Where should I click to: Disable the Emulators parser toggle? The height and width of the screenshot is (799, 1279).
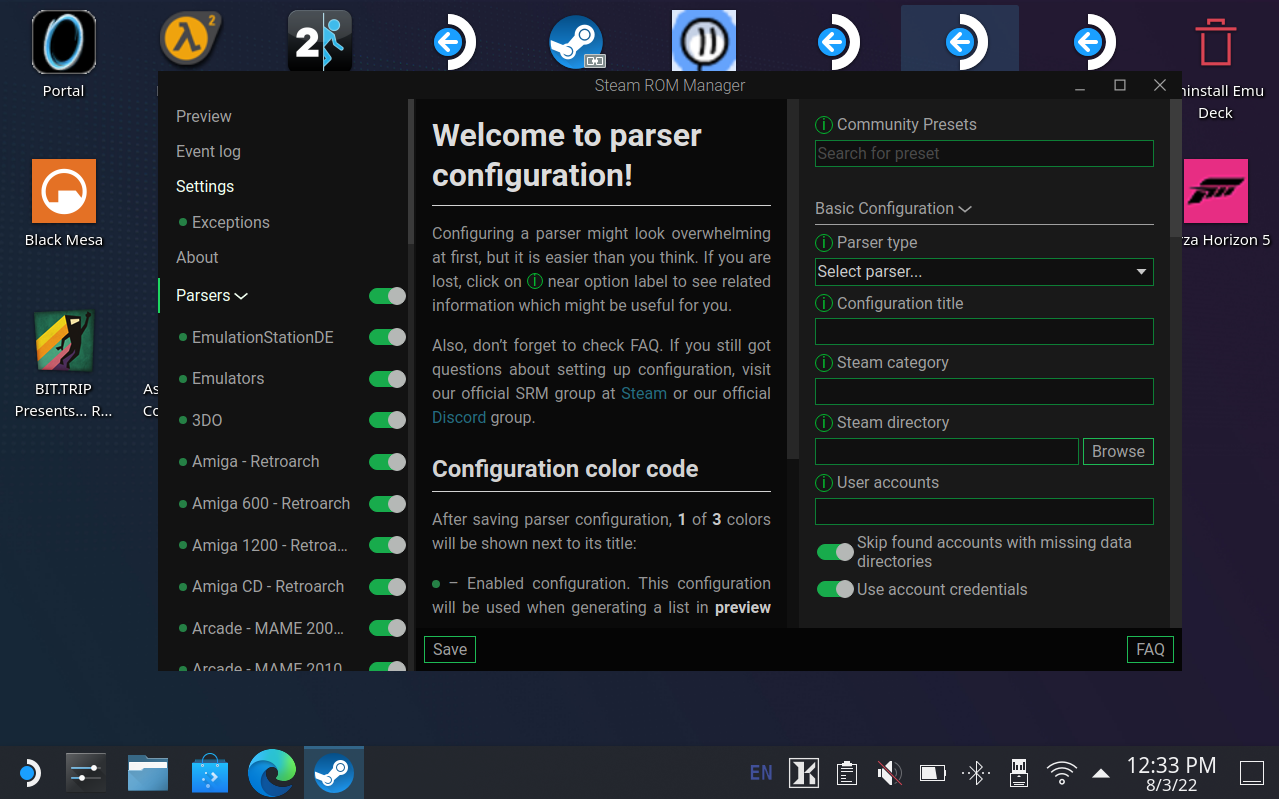388,379
